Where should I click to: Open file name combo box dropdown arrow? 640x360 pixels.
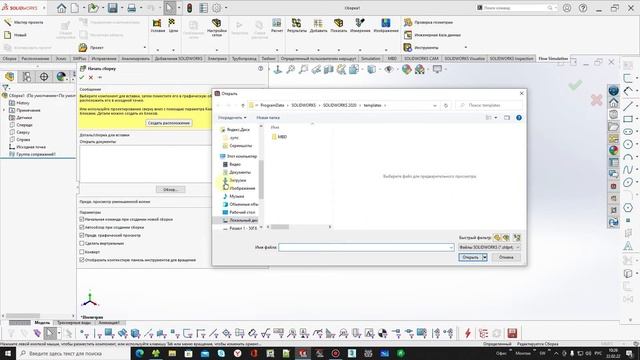click(x=451, y=247)
